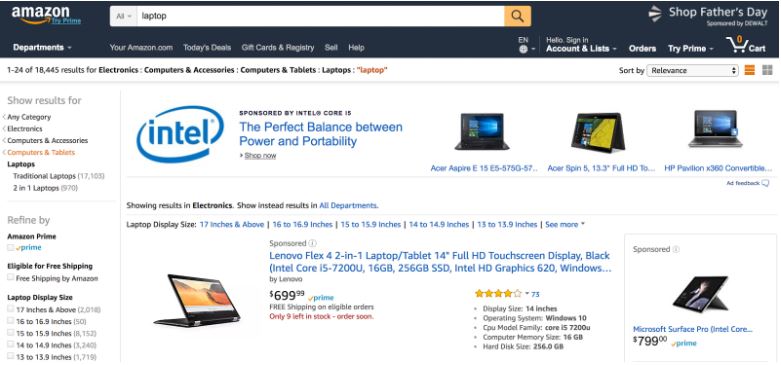This screenshot has width=781, height=365.
Task: Click the Intel Shop now link
Action: coord(260,156)
